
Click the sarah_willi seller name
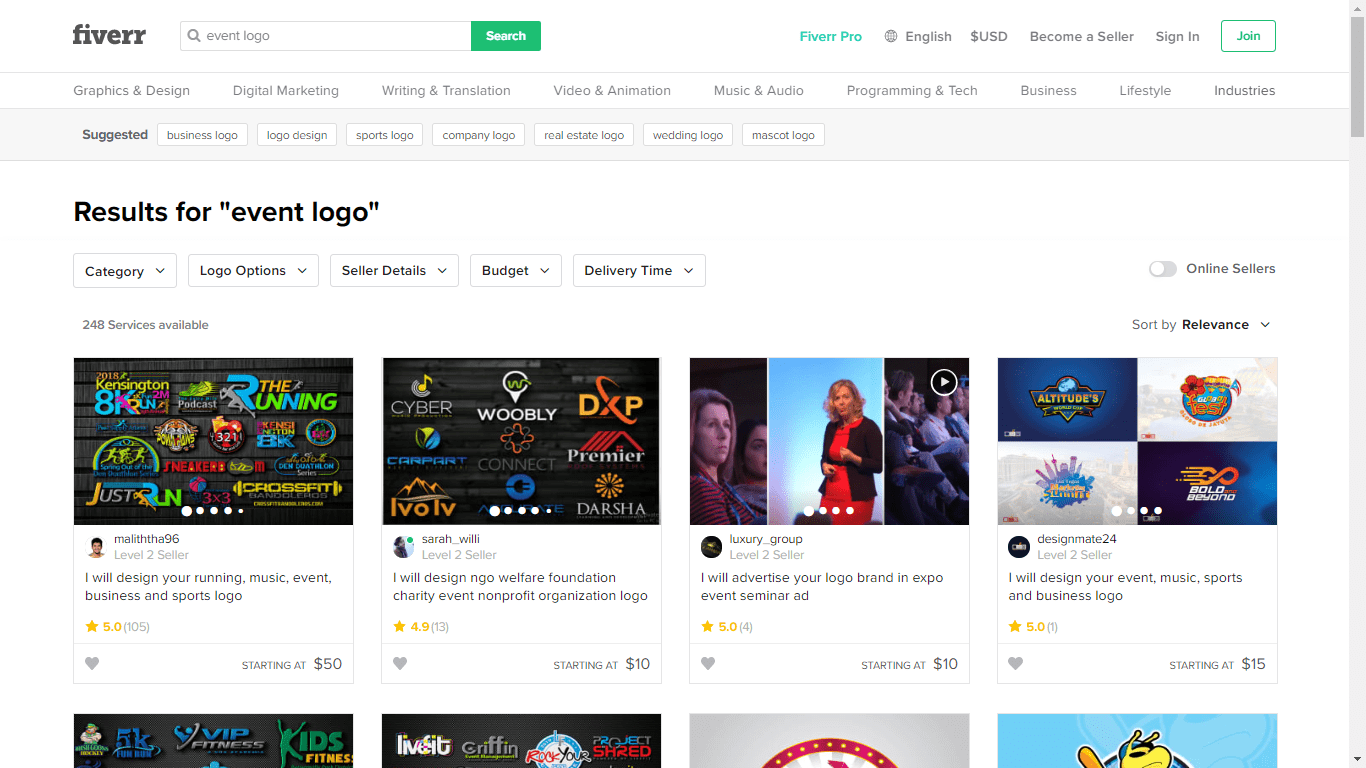pyautogui.click(x=451, y=539)
